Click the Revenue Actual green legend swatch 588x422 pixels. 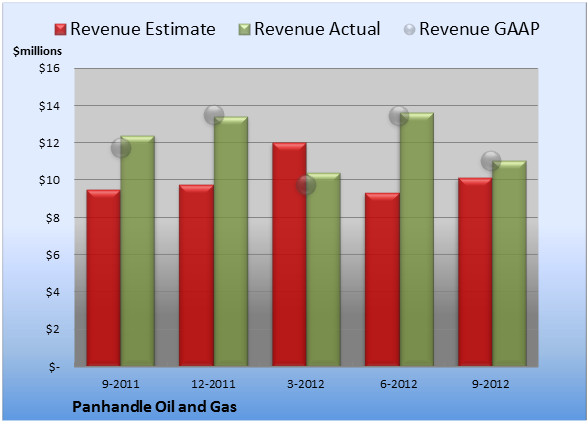tap(244, 30)
